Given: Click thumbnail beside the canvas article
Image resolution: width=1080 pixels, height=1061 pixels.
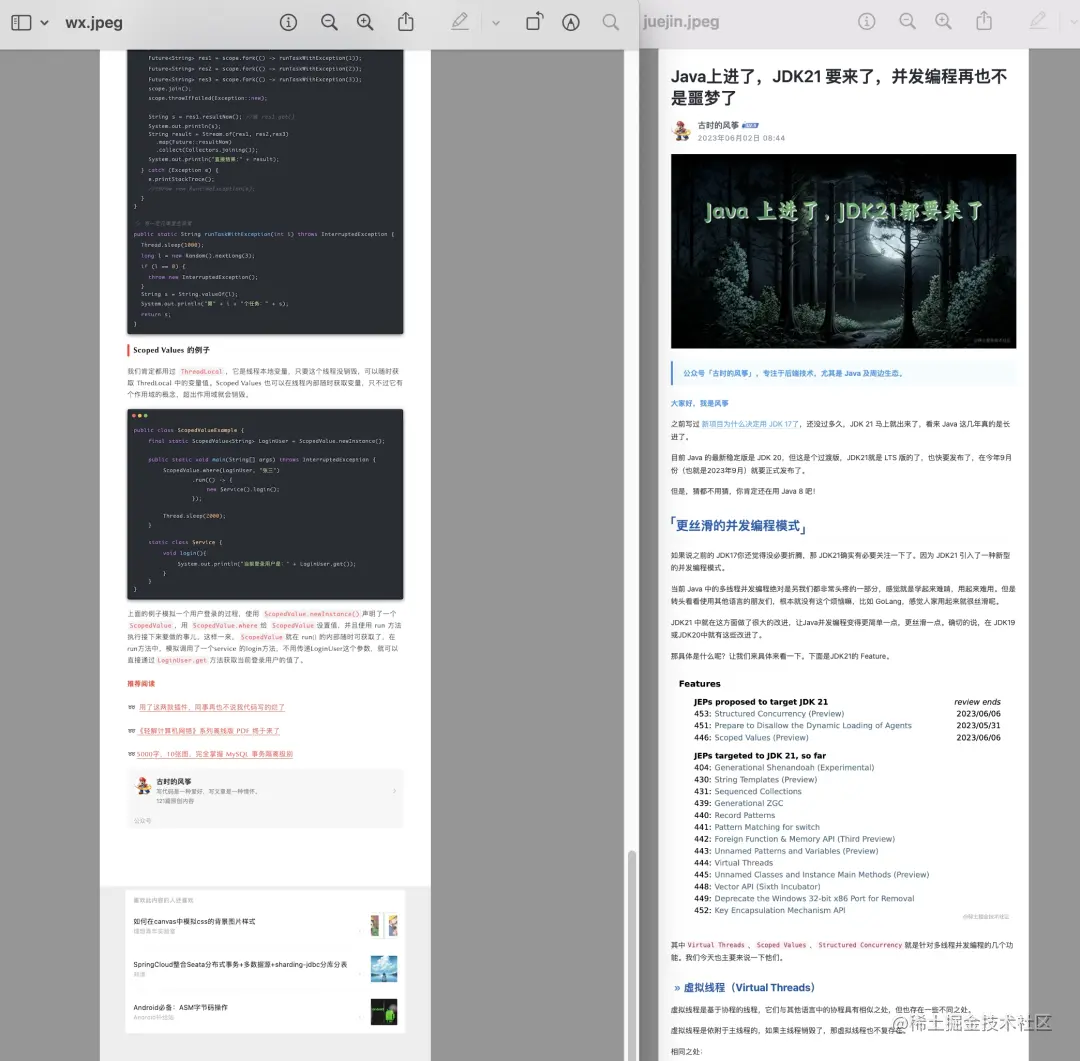Looking at the screenshot, I should point(384,925).
